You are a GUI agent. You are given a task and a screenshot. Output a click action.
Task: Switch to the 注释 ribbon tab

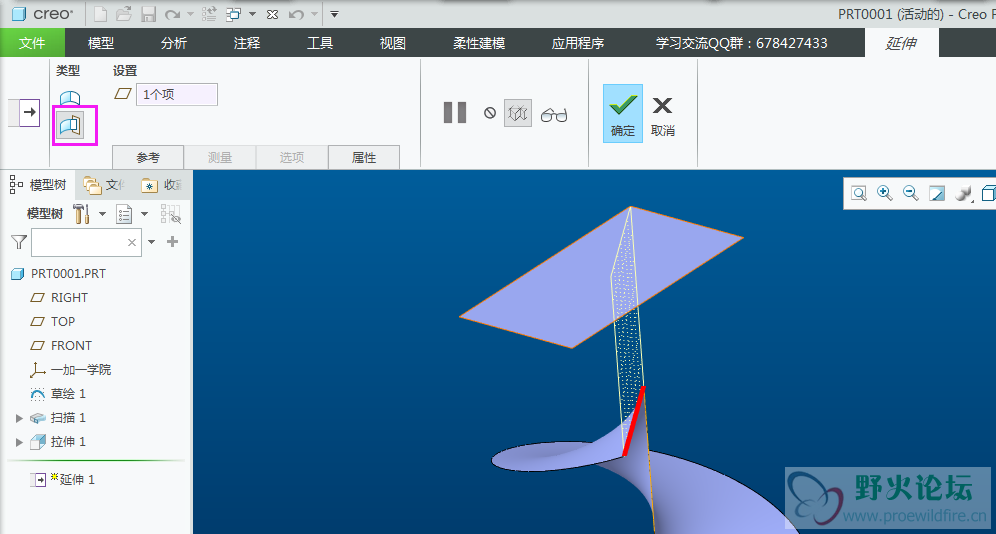pos(247,43)
